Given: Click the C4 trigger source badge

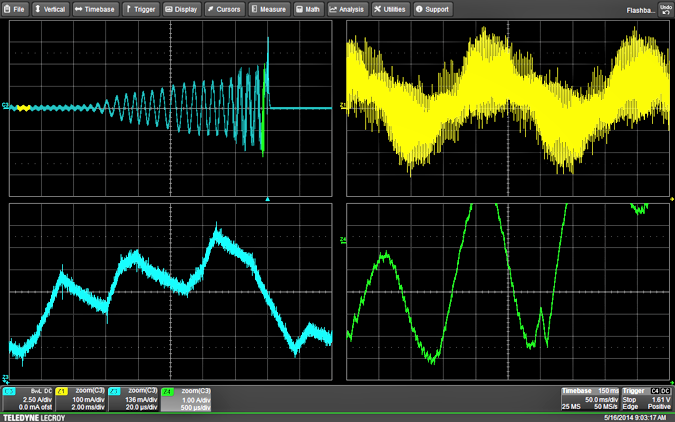Looking at the screenshot, I should [x=655, y=391].
